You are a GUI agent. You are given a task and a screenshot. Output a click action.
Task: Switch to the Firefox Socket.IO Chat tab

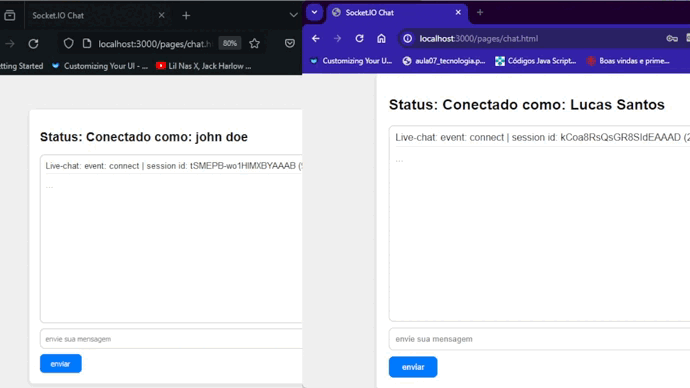coord(92,15)
